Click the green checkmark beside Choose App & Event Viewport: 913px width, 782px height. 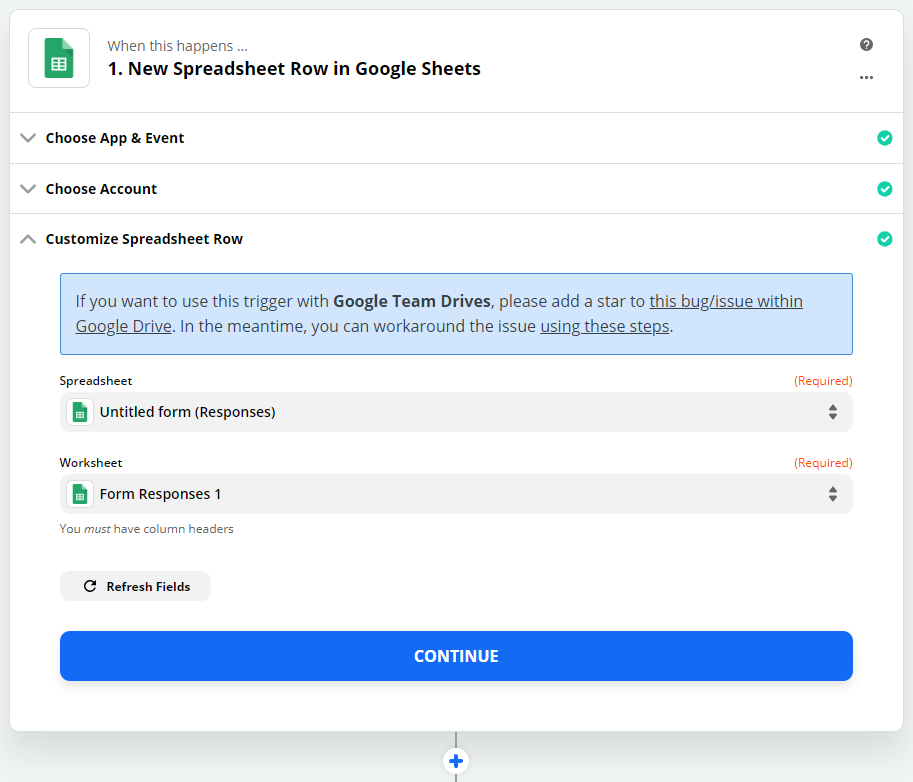click(884, 138)
